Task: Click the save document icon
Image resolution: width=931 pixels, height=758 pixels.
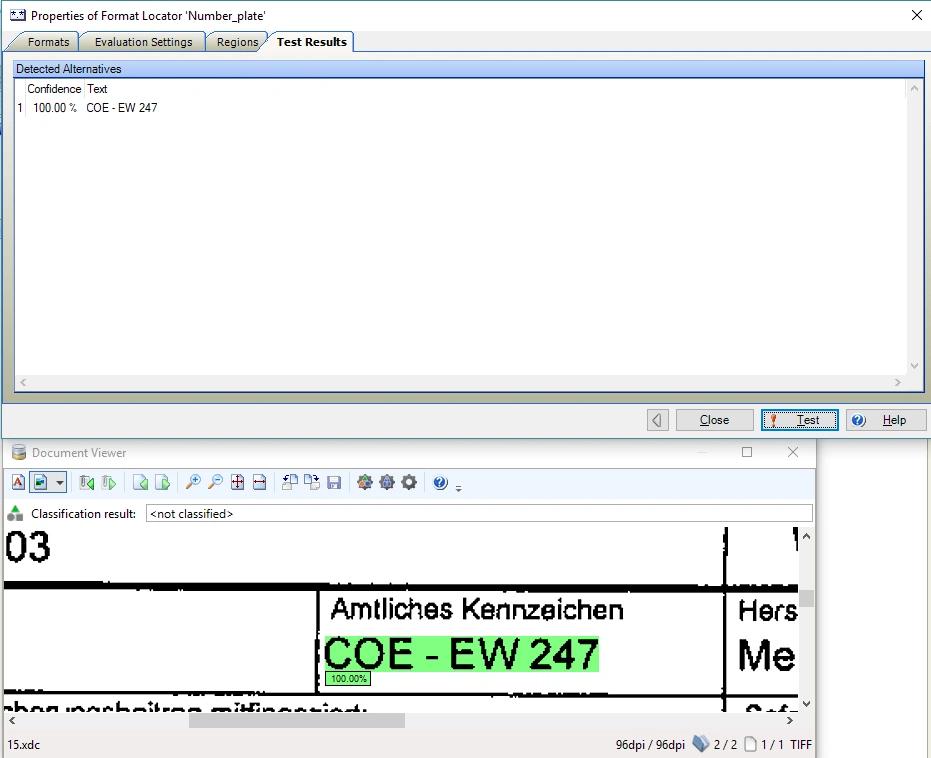Action: 334,483
